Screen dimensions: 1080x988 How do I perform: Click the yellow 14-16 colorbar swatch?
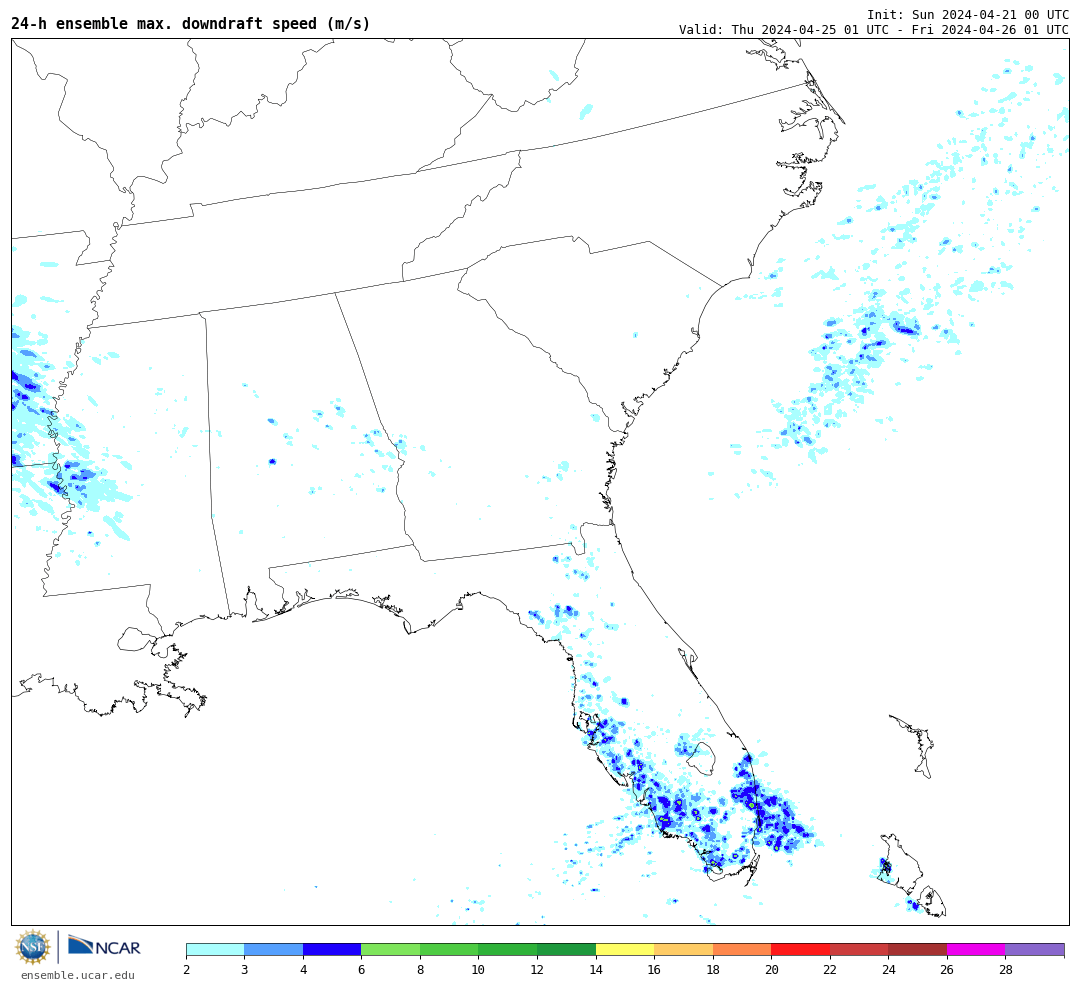click(625, 949)
